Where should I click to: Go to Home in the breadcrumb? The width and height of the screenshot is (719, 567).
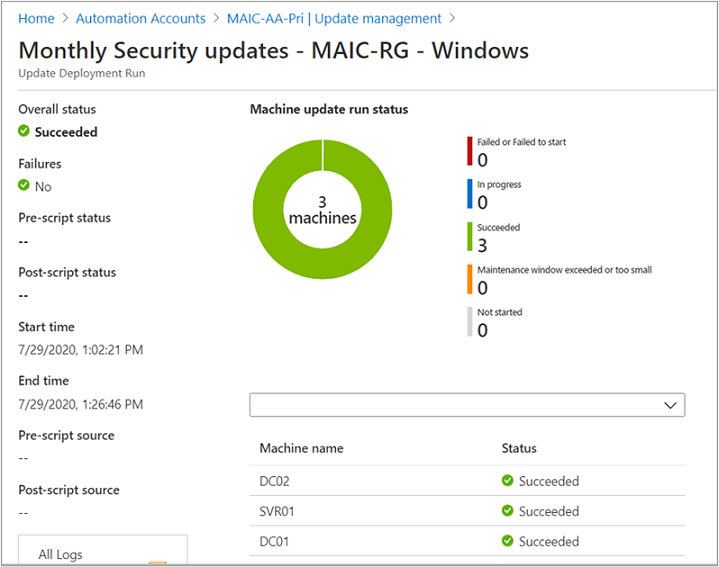pyautogui.click(x=36, y=18)
